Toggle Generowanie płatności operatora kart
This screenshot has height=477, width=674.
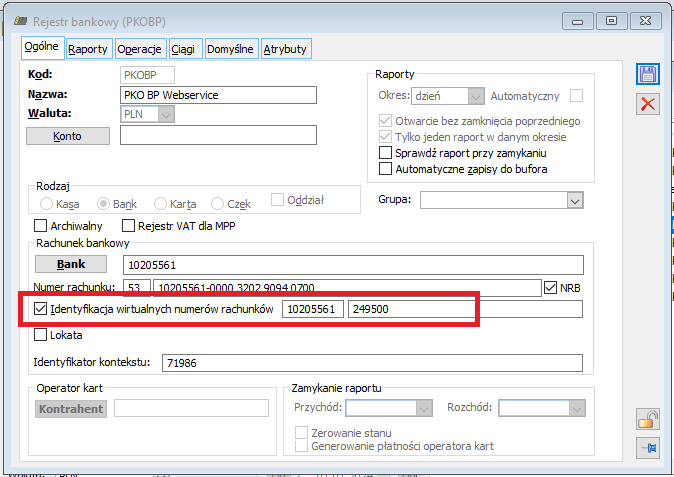click(301, 446)
